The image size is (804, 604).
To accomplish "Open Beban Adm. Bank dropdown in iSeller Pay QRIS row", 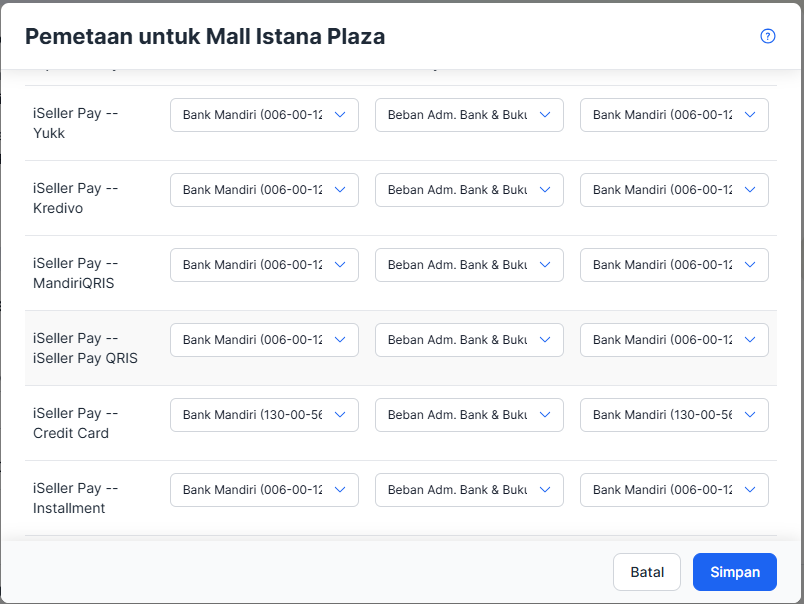I will click(469, 340).
